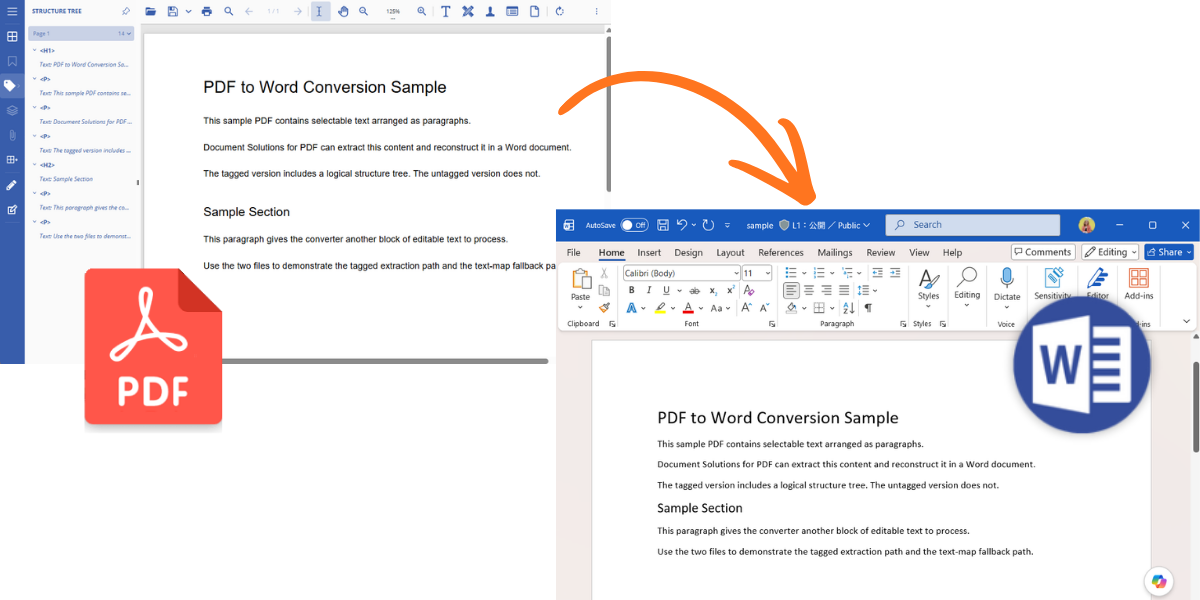Click the Format Painter brush in Word
Screen dimensions: 1200x600
[604, 308]
